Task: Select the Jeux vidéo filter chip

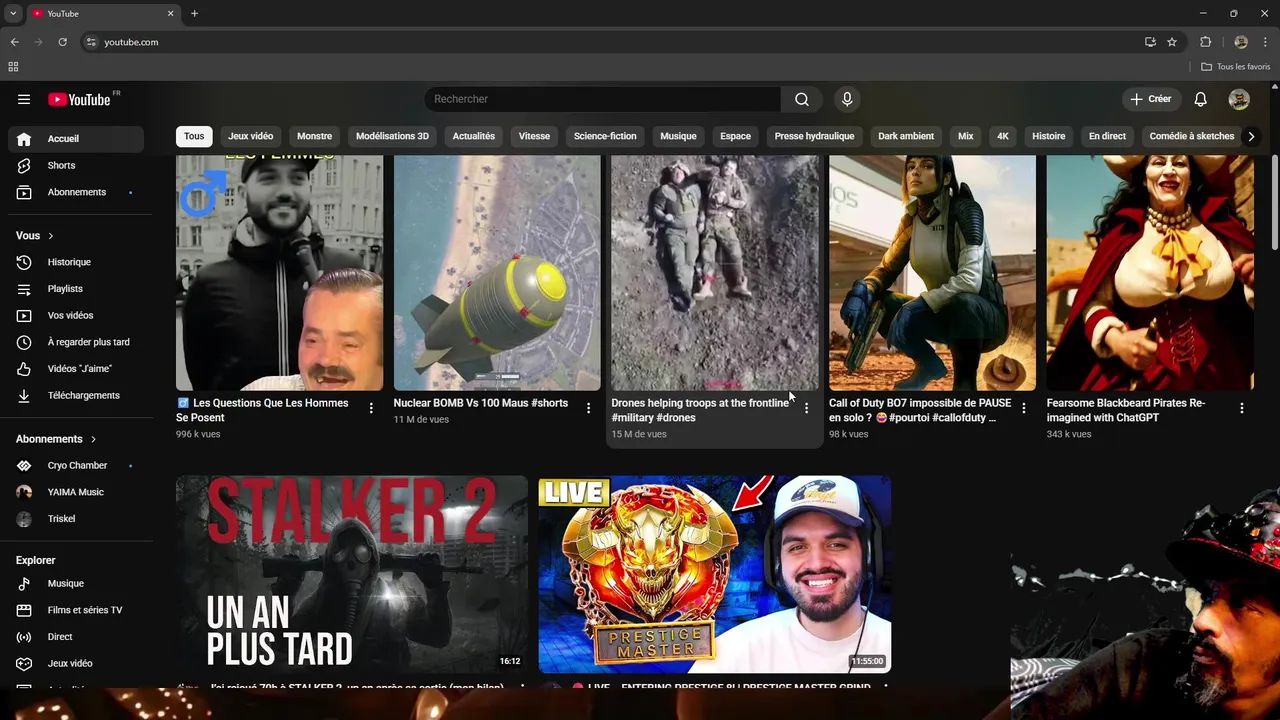Action: (x=250, y=136)
